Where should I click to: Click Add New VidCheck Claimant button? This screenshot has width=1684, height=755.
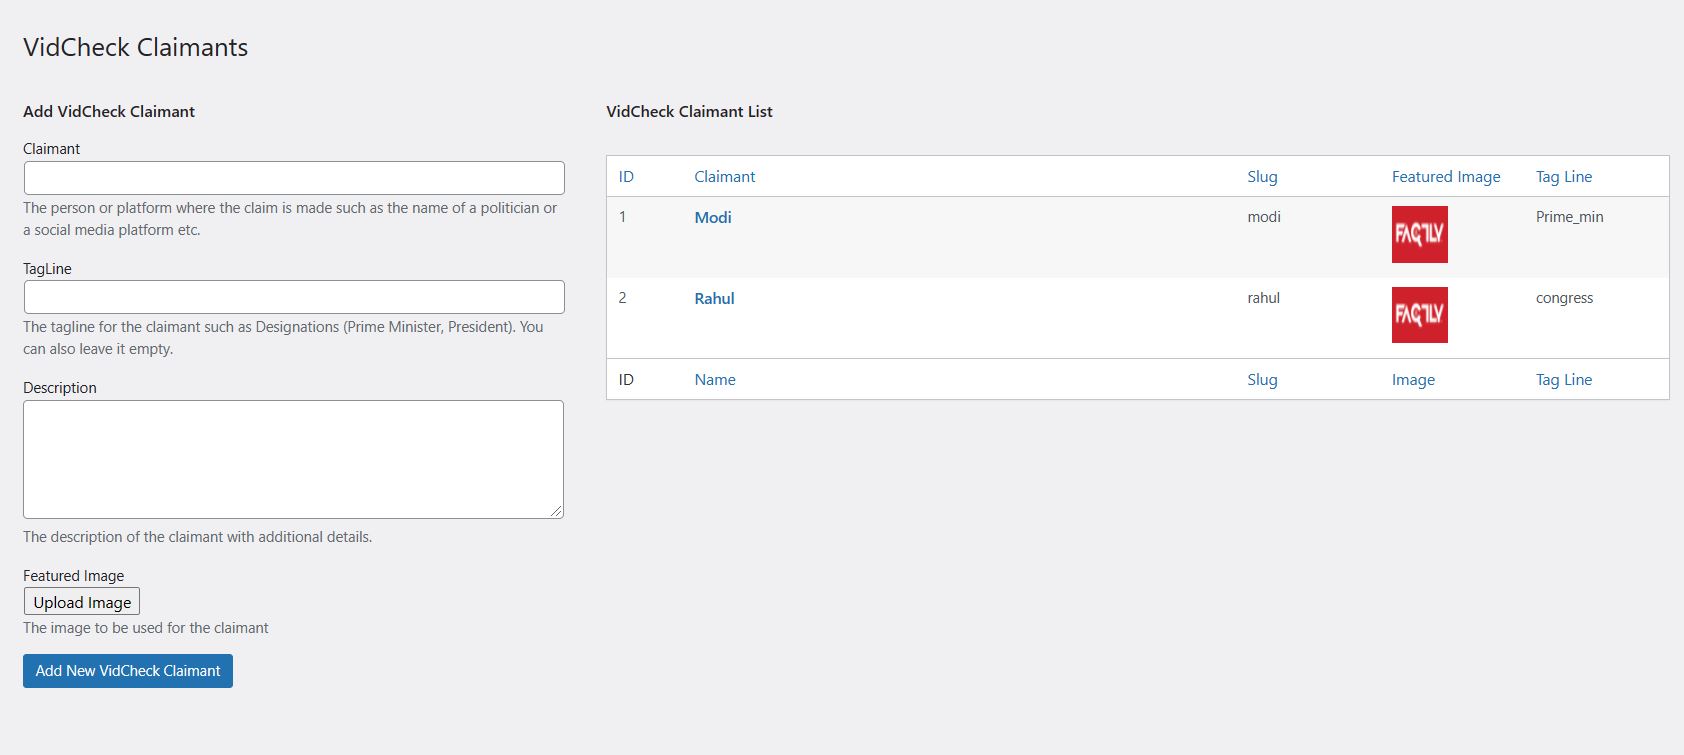tap(128, 671)
